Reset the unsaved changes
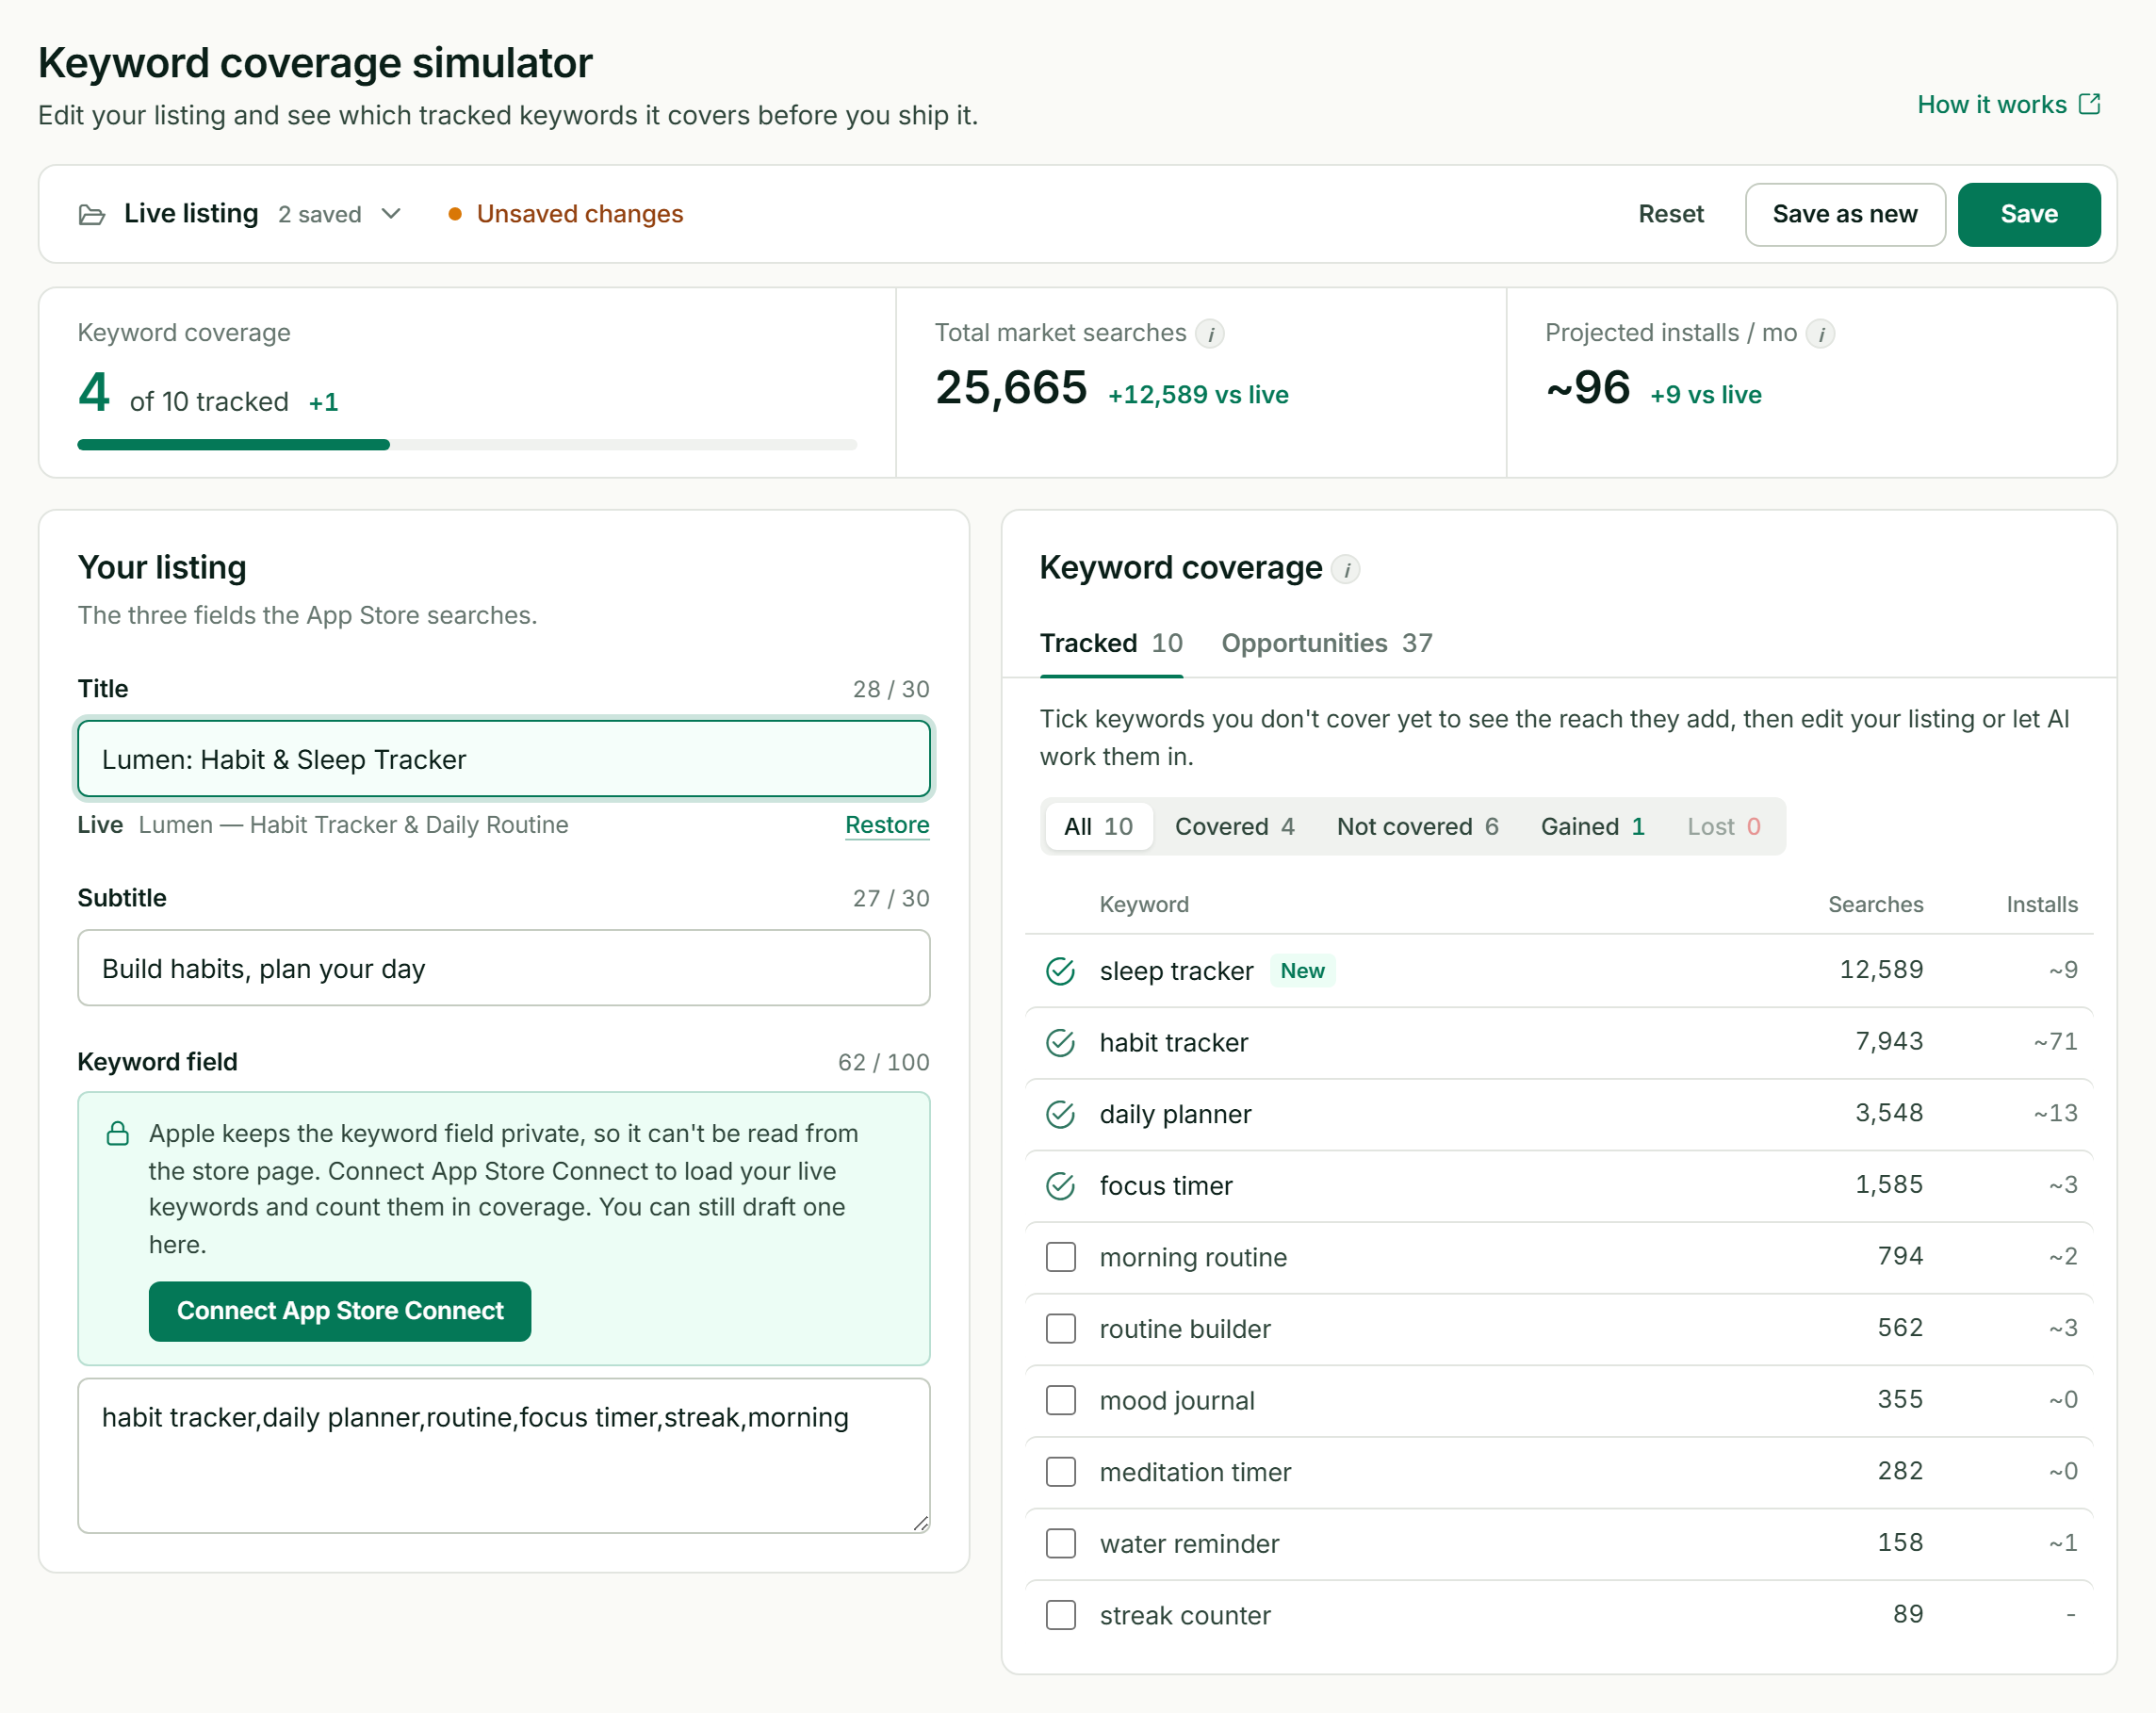The width and height of the screenshot is (2156, 1713). [1670, 214]
